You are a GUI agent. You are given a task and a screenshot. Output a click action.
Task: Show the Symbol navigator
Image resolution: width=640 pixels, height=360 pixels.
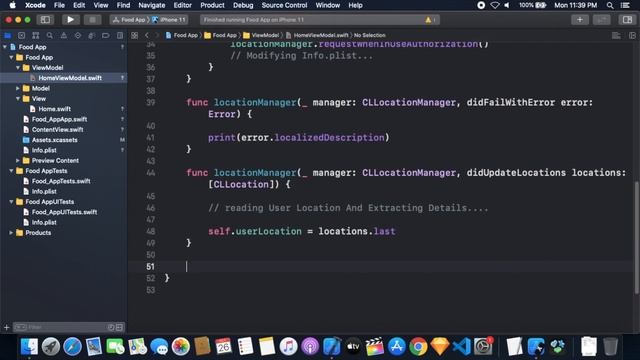(x=36, y=36)
